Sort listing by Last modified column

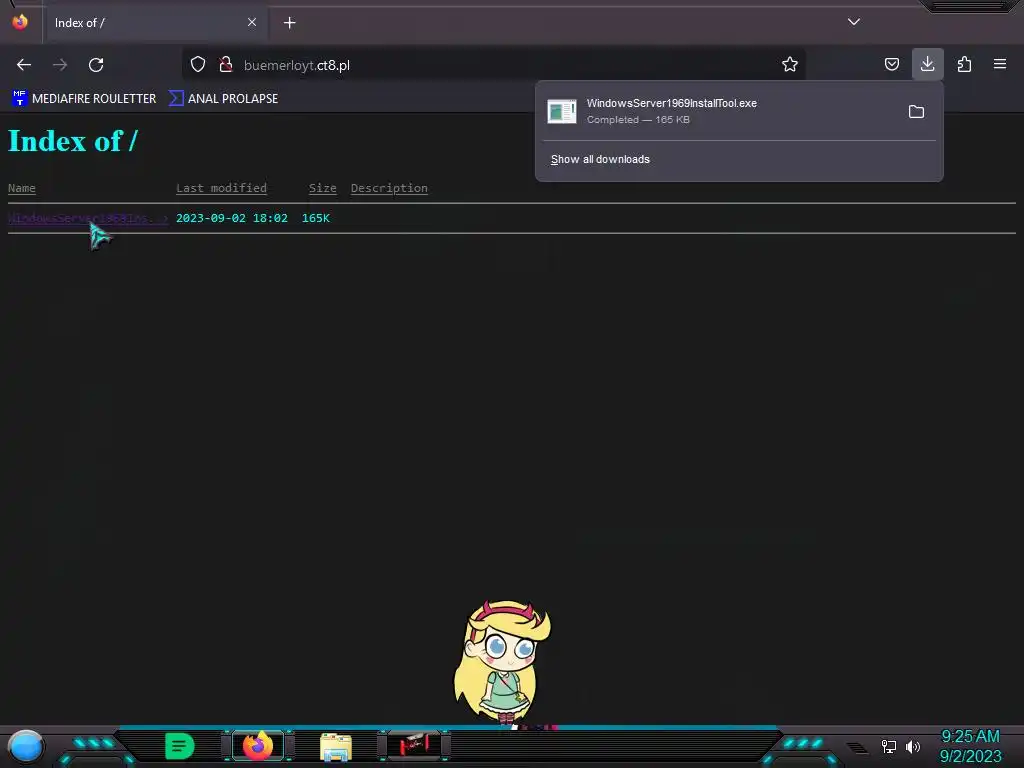point(221,188)
